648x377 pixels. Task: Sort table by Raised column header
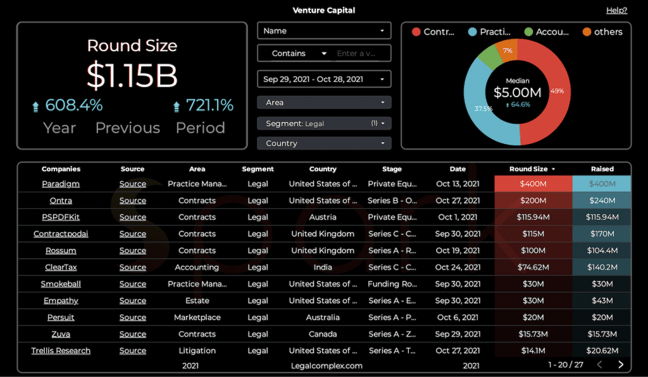(x=602, y=169)
